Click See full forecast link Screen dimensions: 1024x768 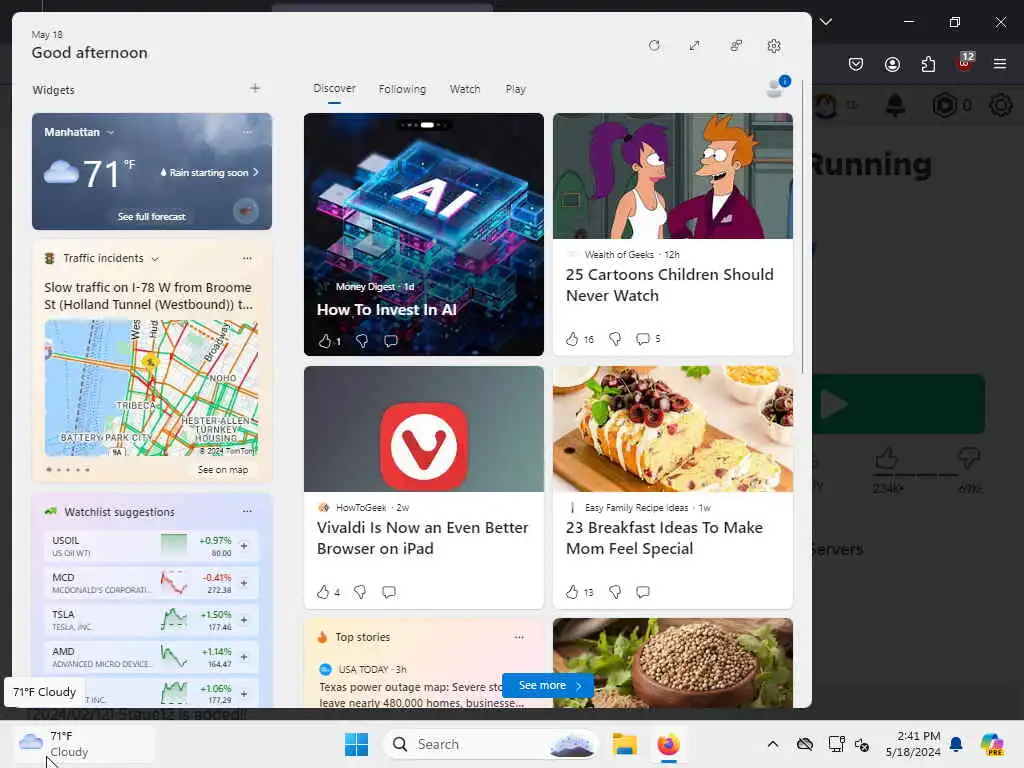point(152,216)
